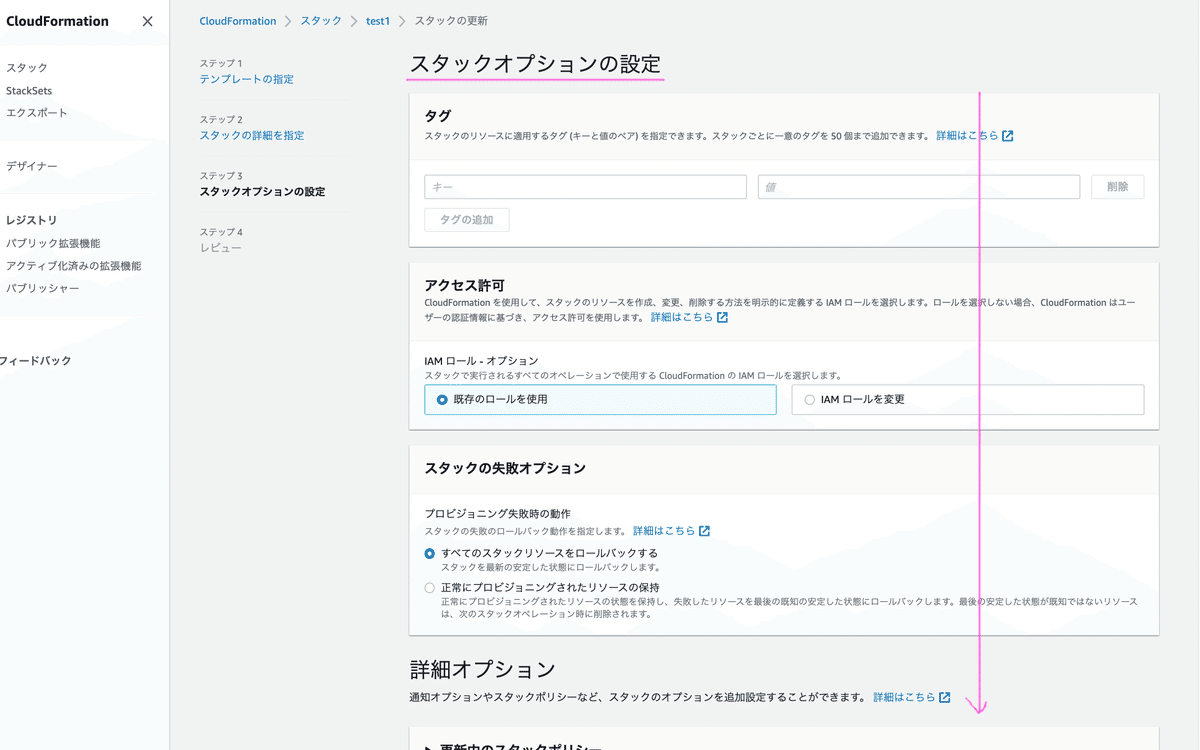The image size is (1200, 750).
Task: Open 詳細はこちら link in タグ section
Action: (x=967, y=135)
